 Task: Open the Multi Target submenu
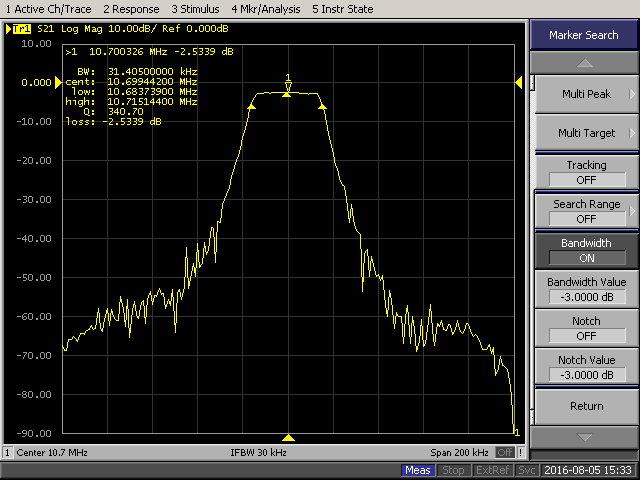tap(586, 133)
